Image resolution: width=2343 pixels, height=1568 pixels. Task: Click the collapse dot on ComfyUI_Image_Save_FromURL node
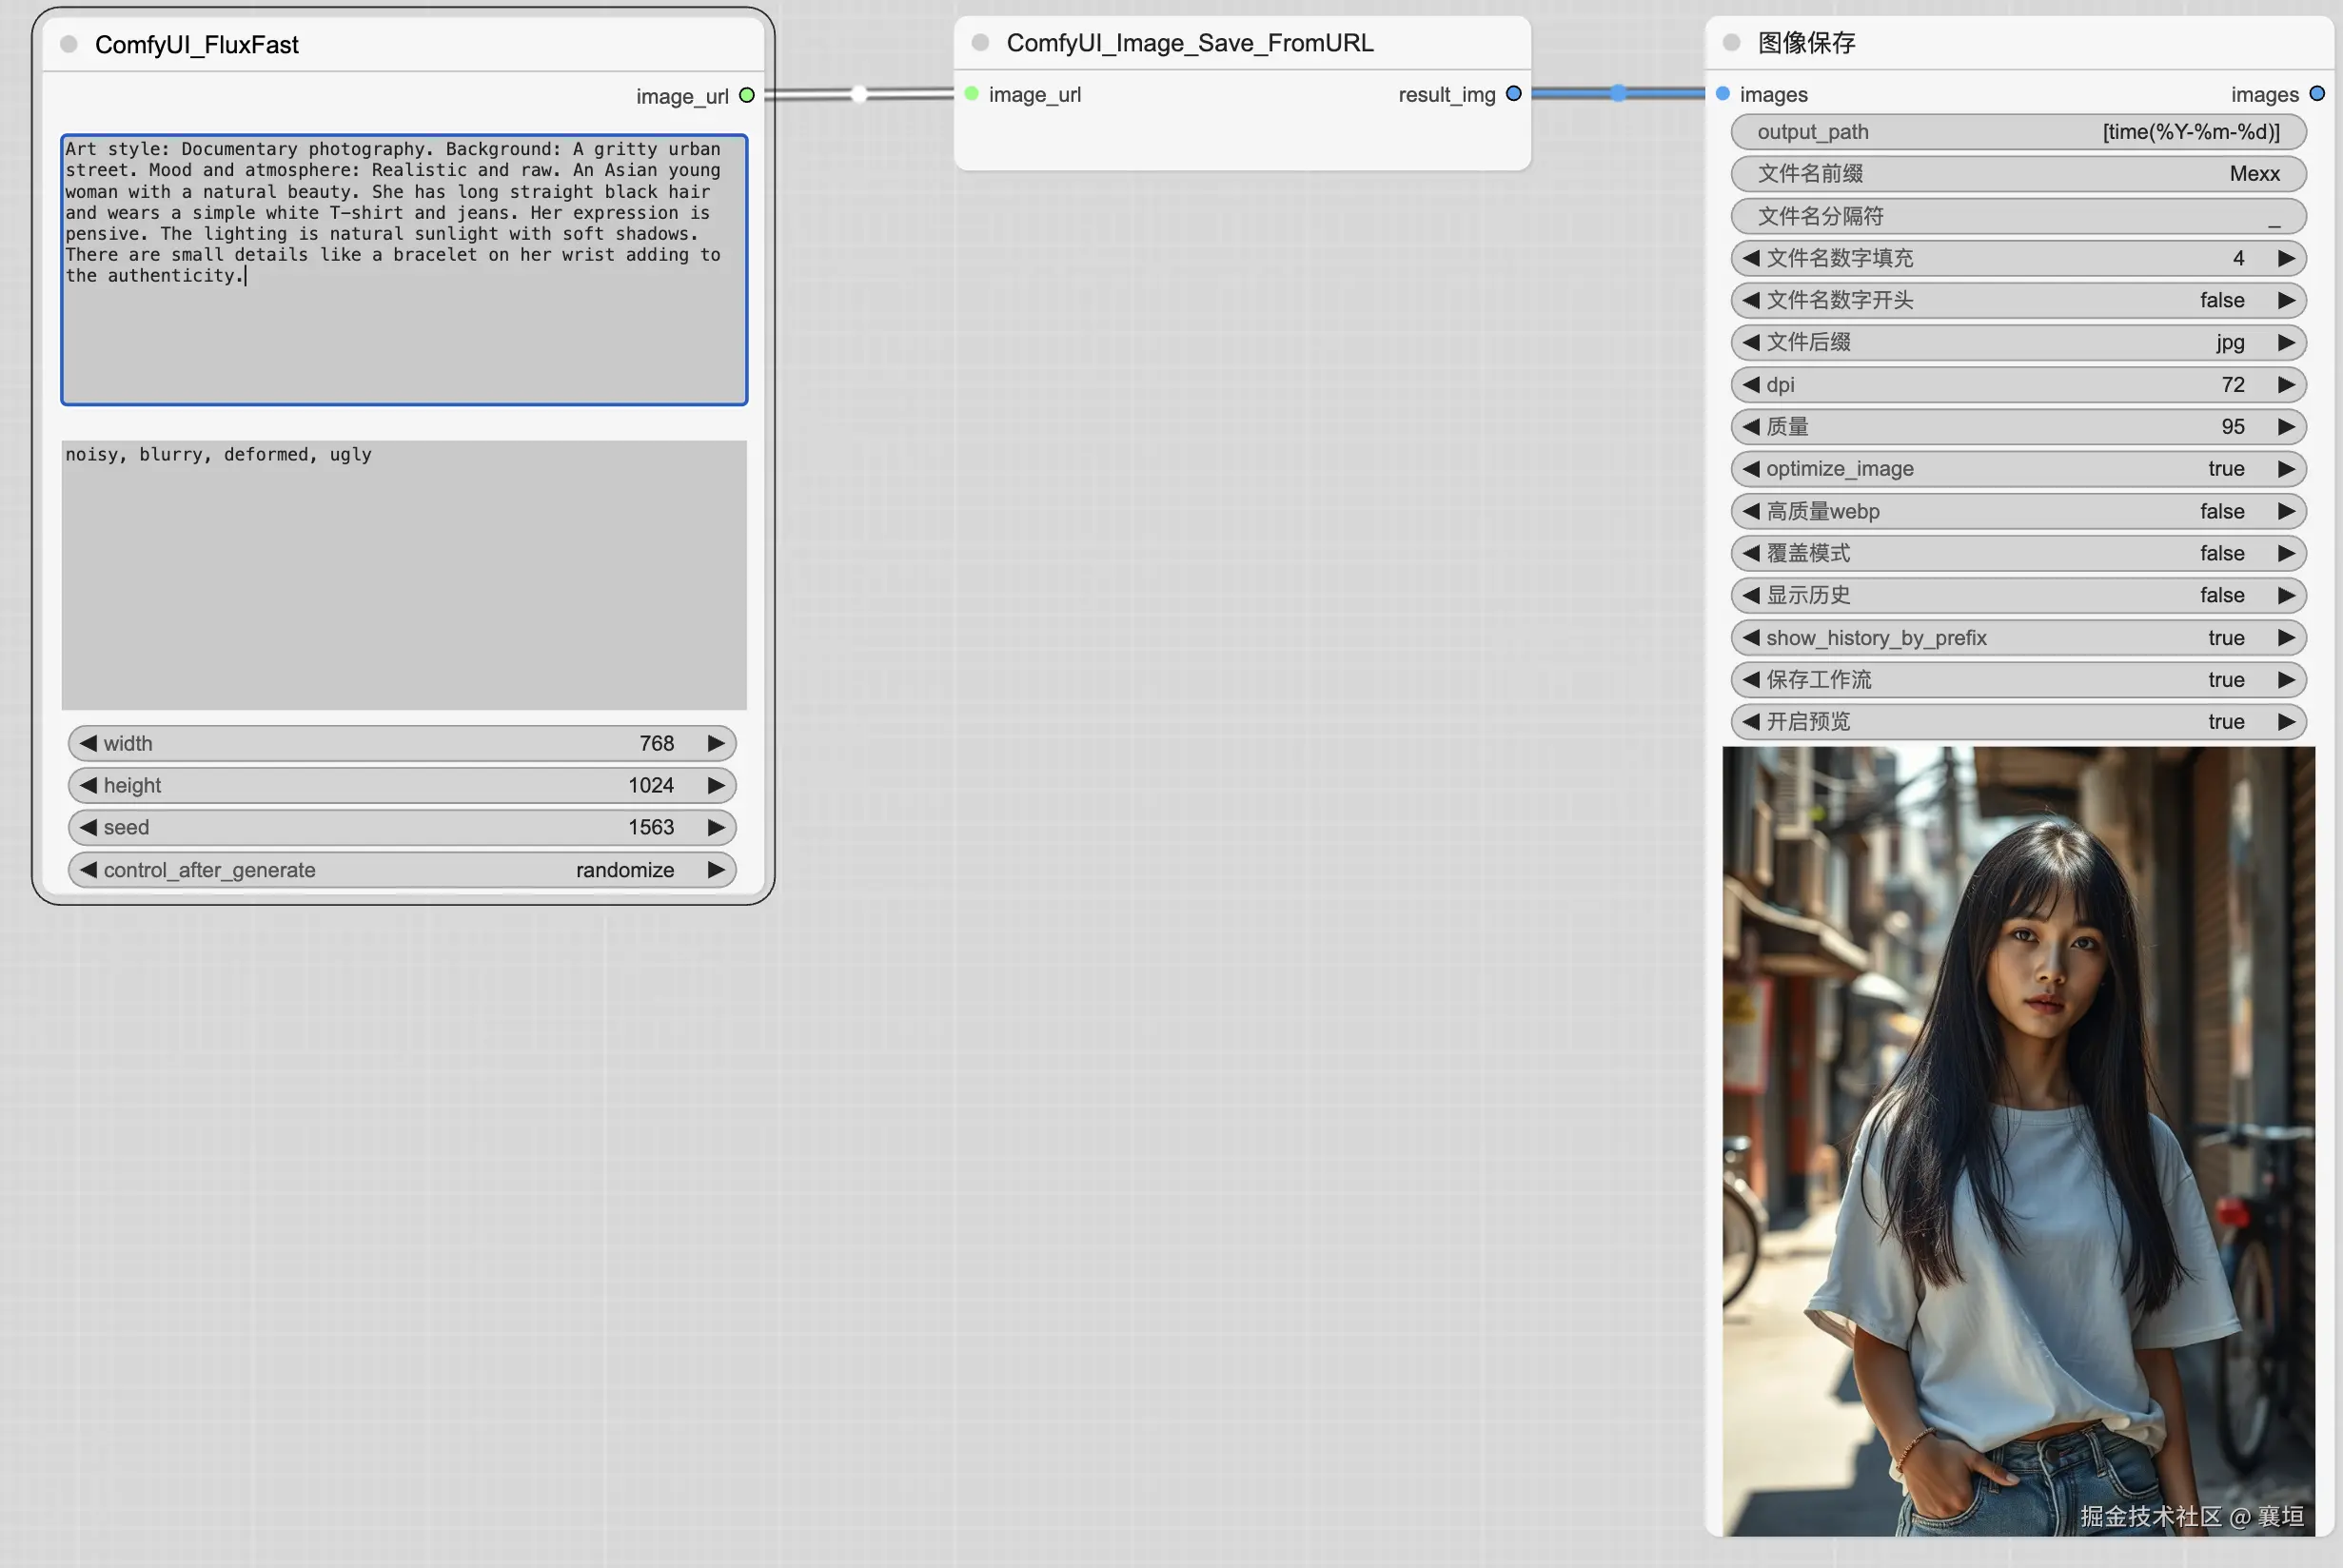[x=980, y=42]
